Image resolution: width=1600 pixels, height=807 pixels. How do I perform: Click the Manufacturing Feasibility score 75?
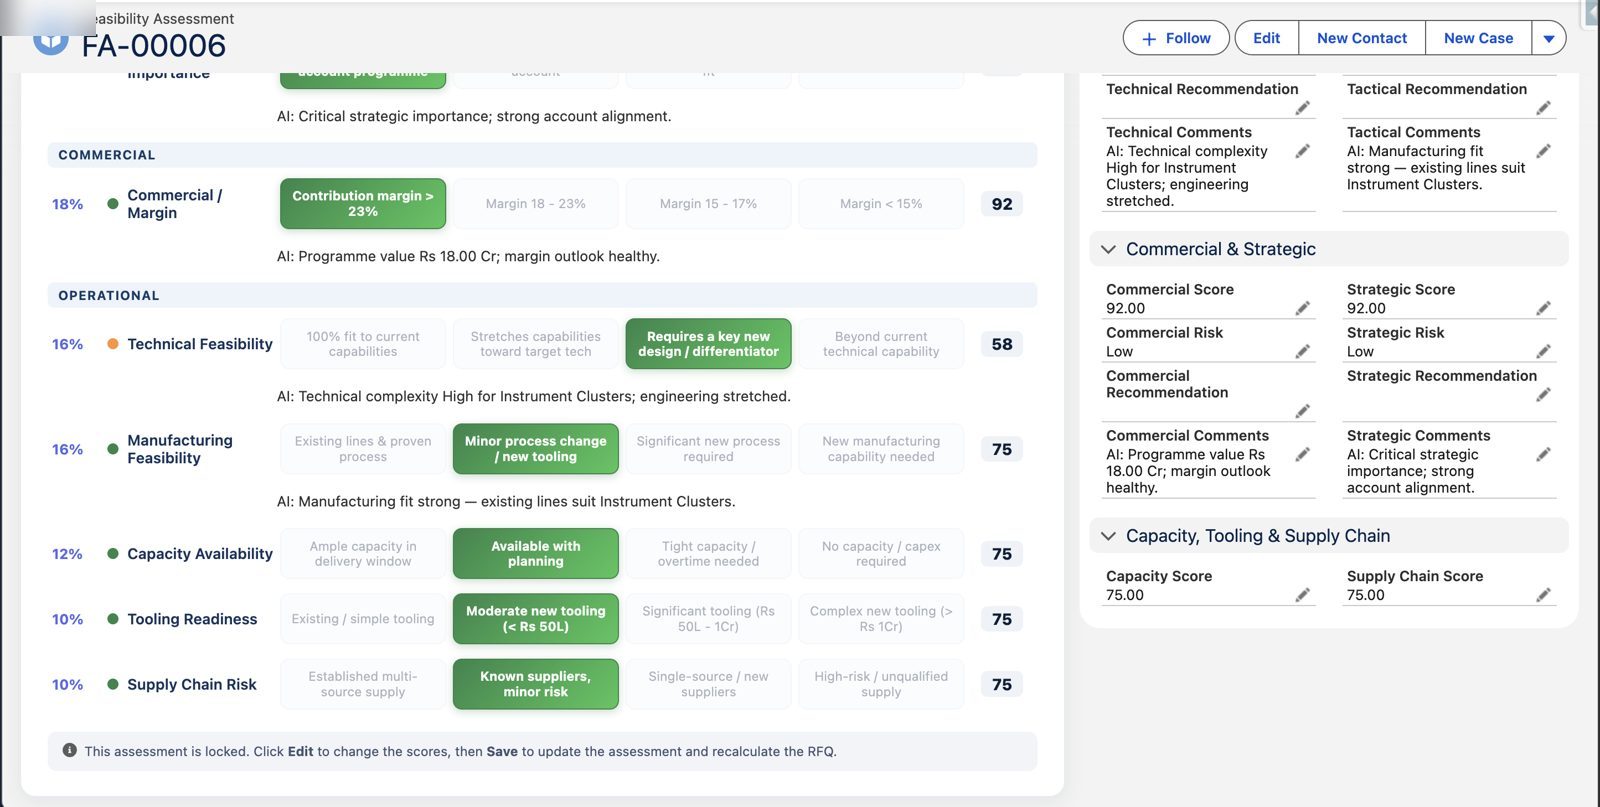click(1002, 449)
